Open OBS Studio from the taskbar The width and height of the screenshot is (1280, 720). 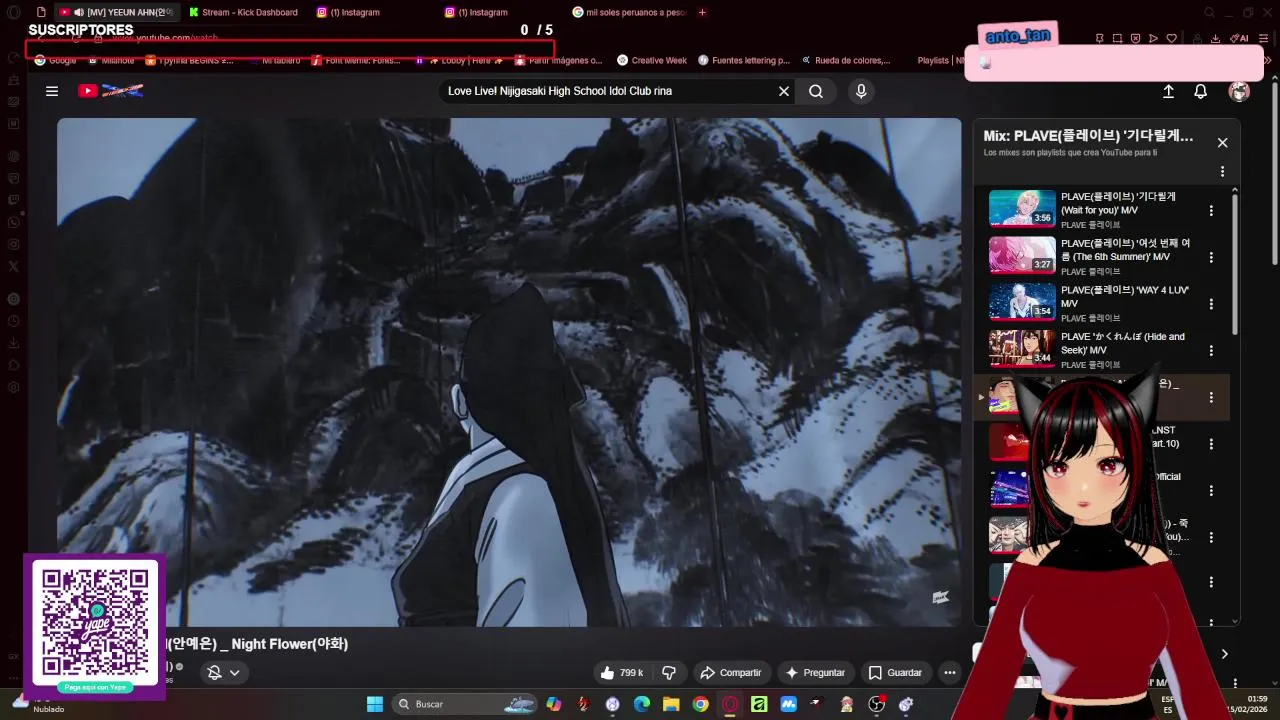(877, 704)
